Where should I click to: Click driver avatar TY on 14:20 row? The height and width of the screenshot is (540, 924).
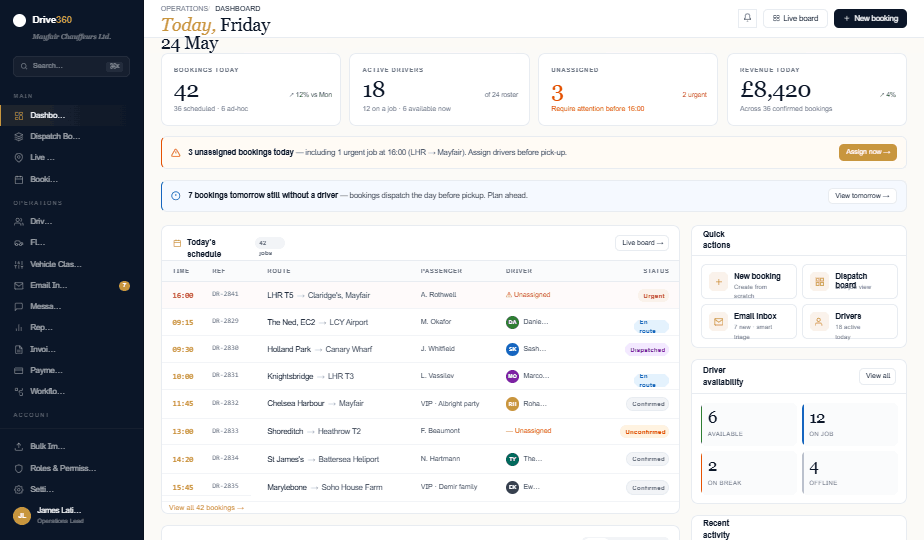point(512,459)
